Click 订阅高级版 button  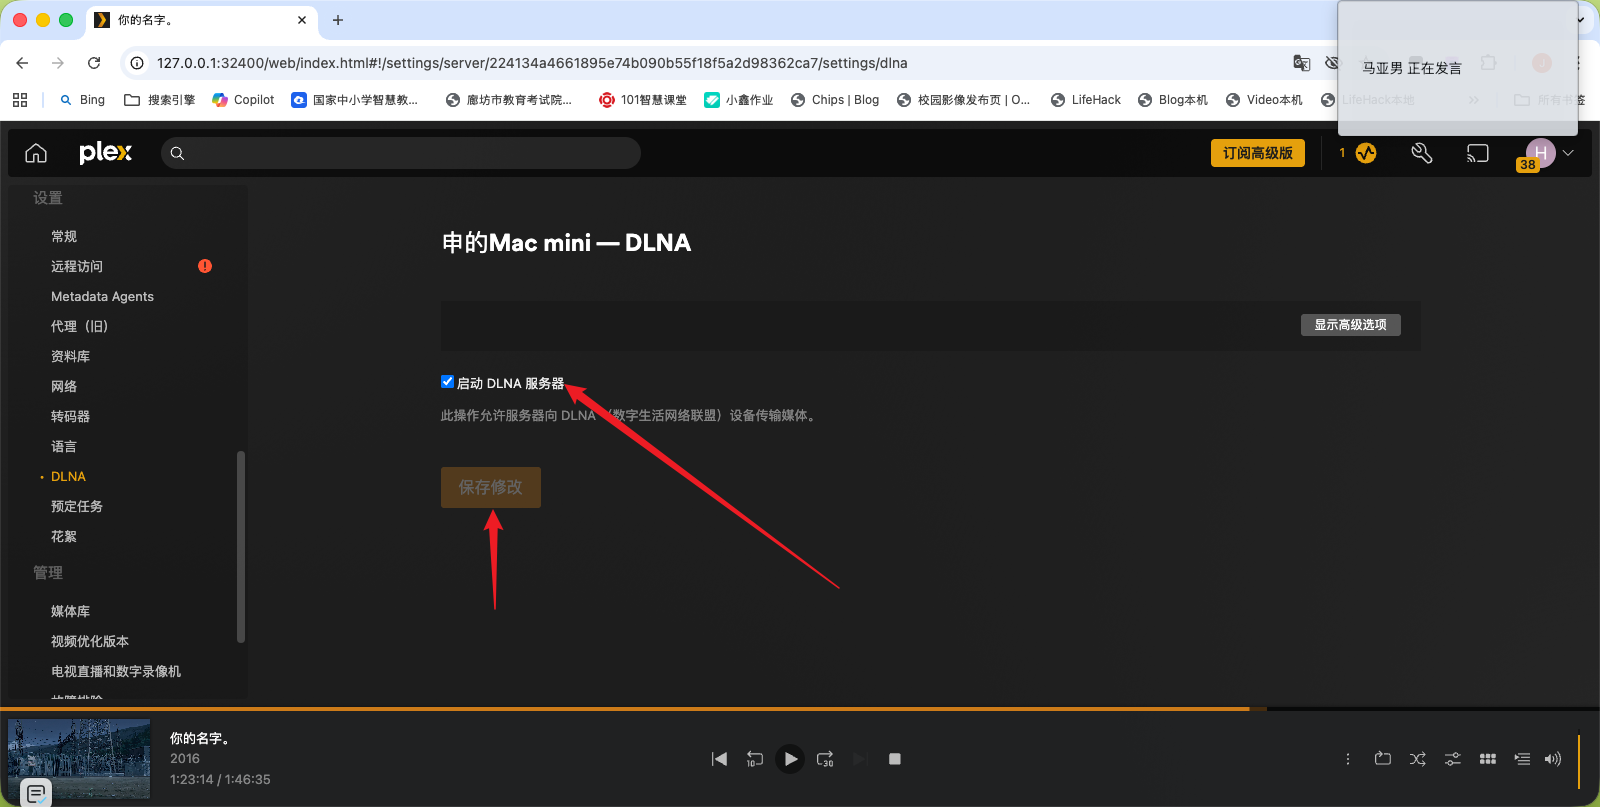pyautogui.click(x=1258, y=153)
